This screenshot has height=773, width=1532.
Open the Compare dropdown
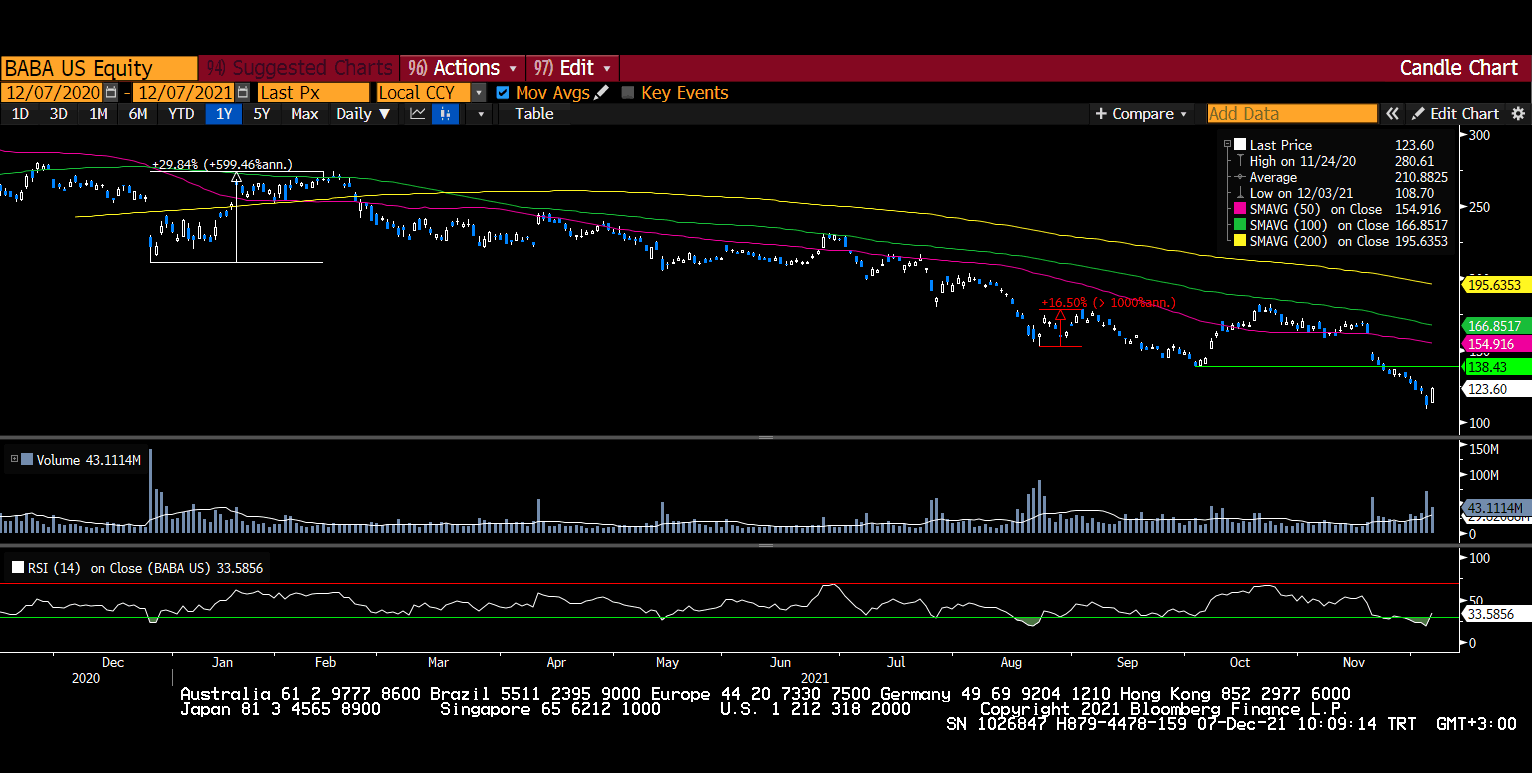coord(1142,114)
